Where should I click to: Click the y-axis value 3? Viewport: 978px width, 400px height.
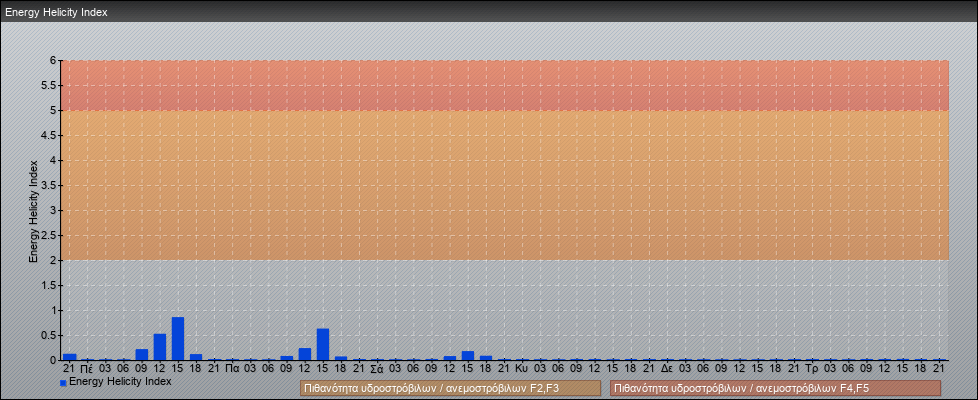tap(54, 210)
